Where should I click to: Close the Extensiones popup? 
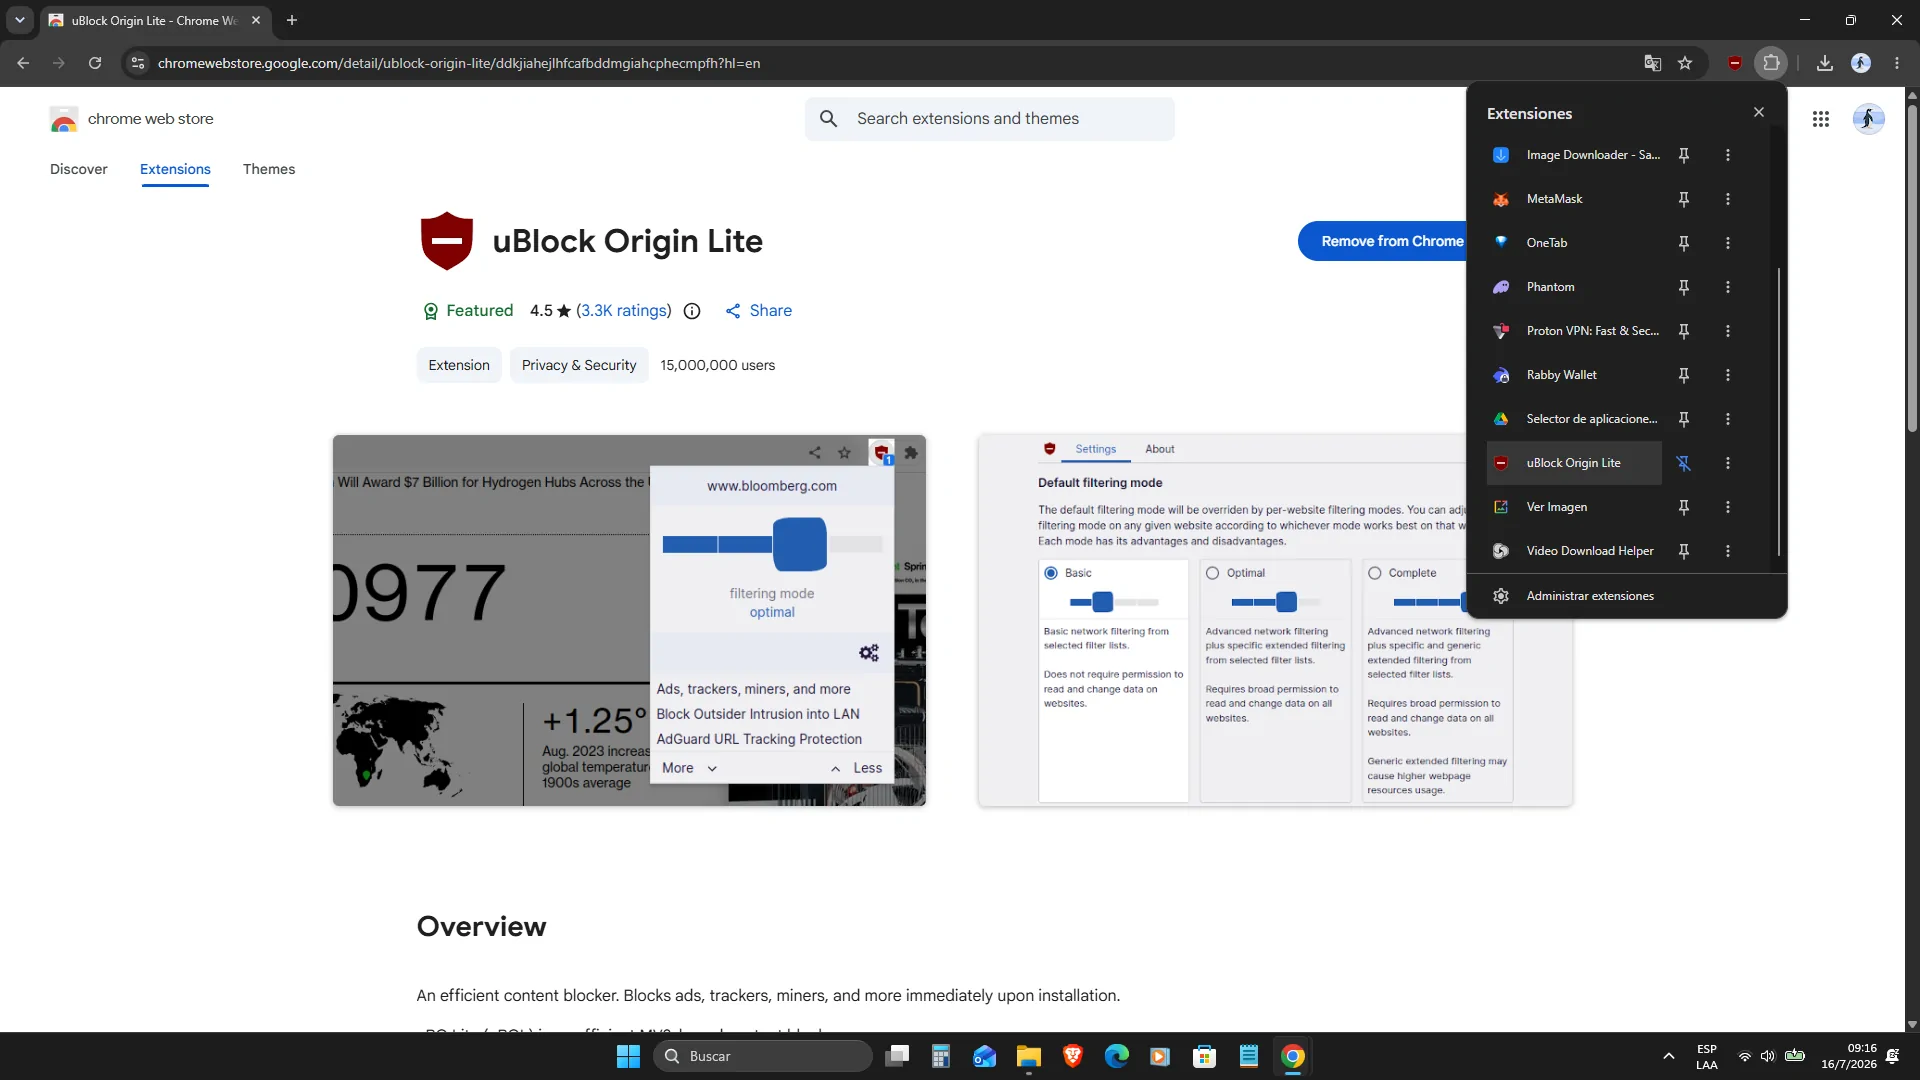(1759, 112)
